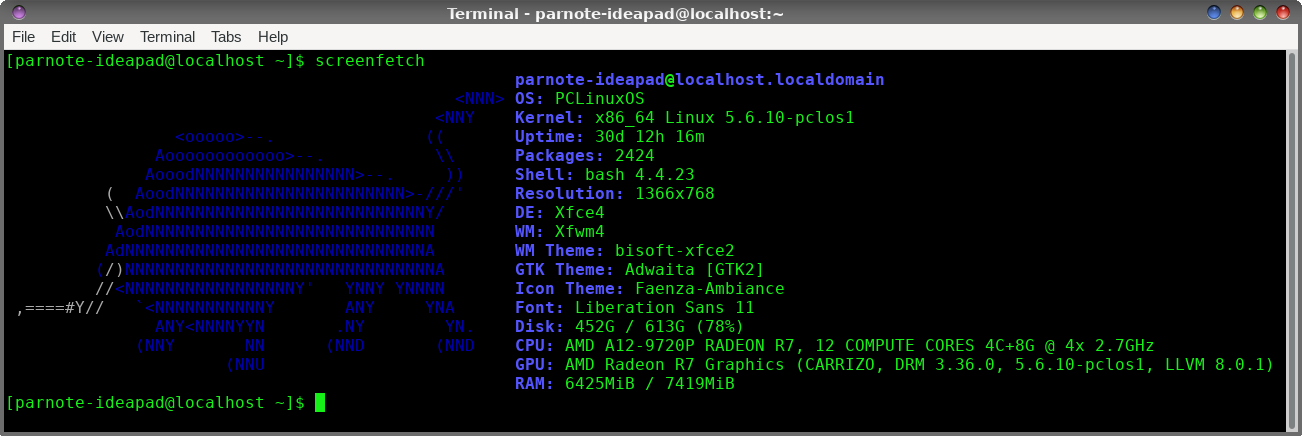Open the File menu
Screen dimensions: 1302x436
pos(23,36)
